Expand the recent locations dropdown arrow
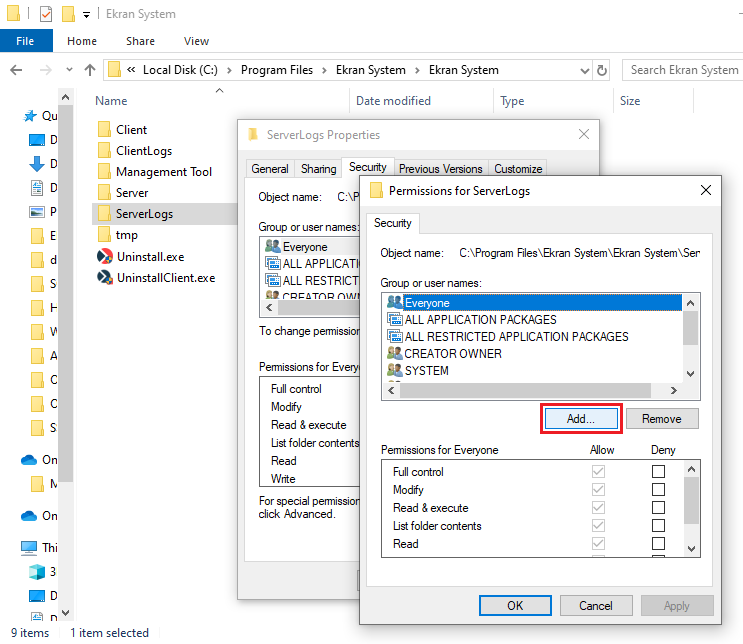Viewport: 743px width, 644px height. [69, 70]
